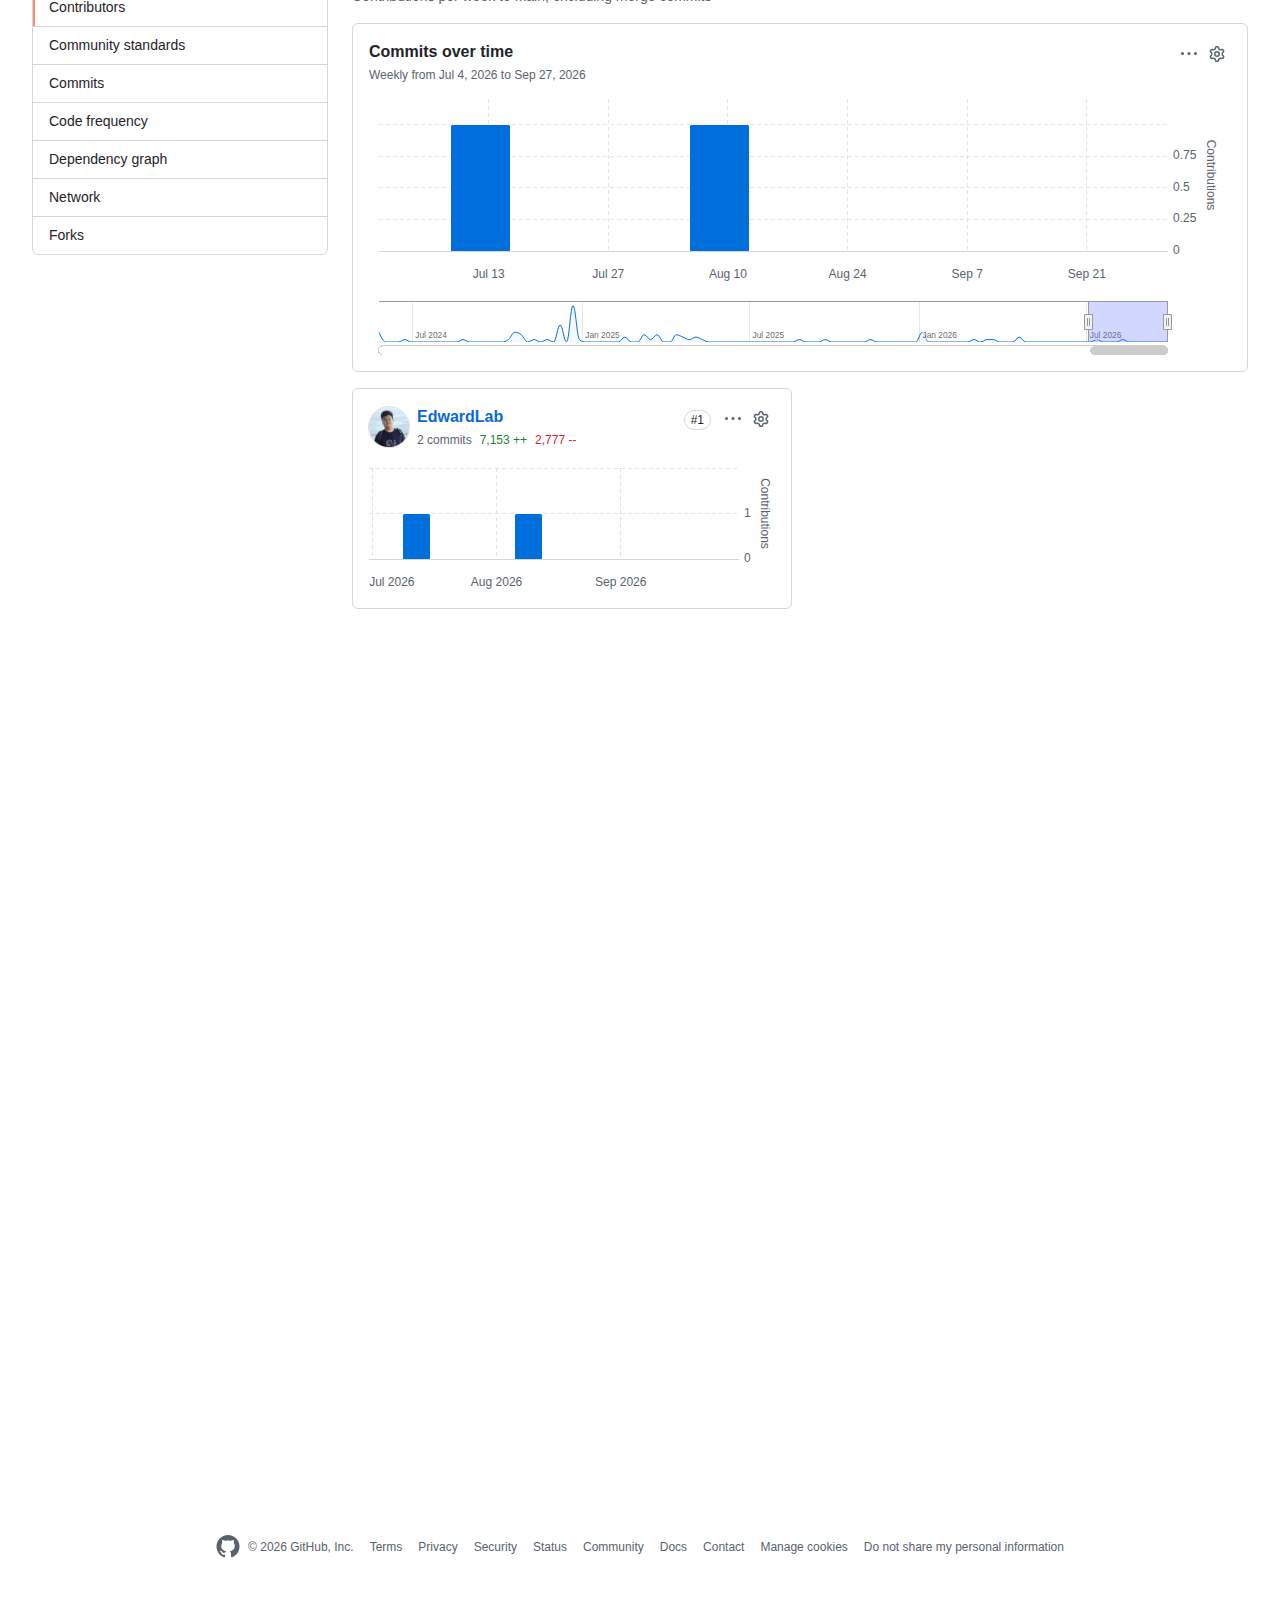Image resolution: width=1280 pixels, height=1600 pixels.
Task: Open Community standards in sidebar
Action: 180,45
